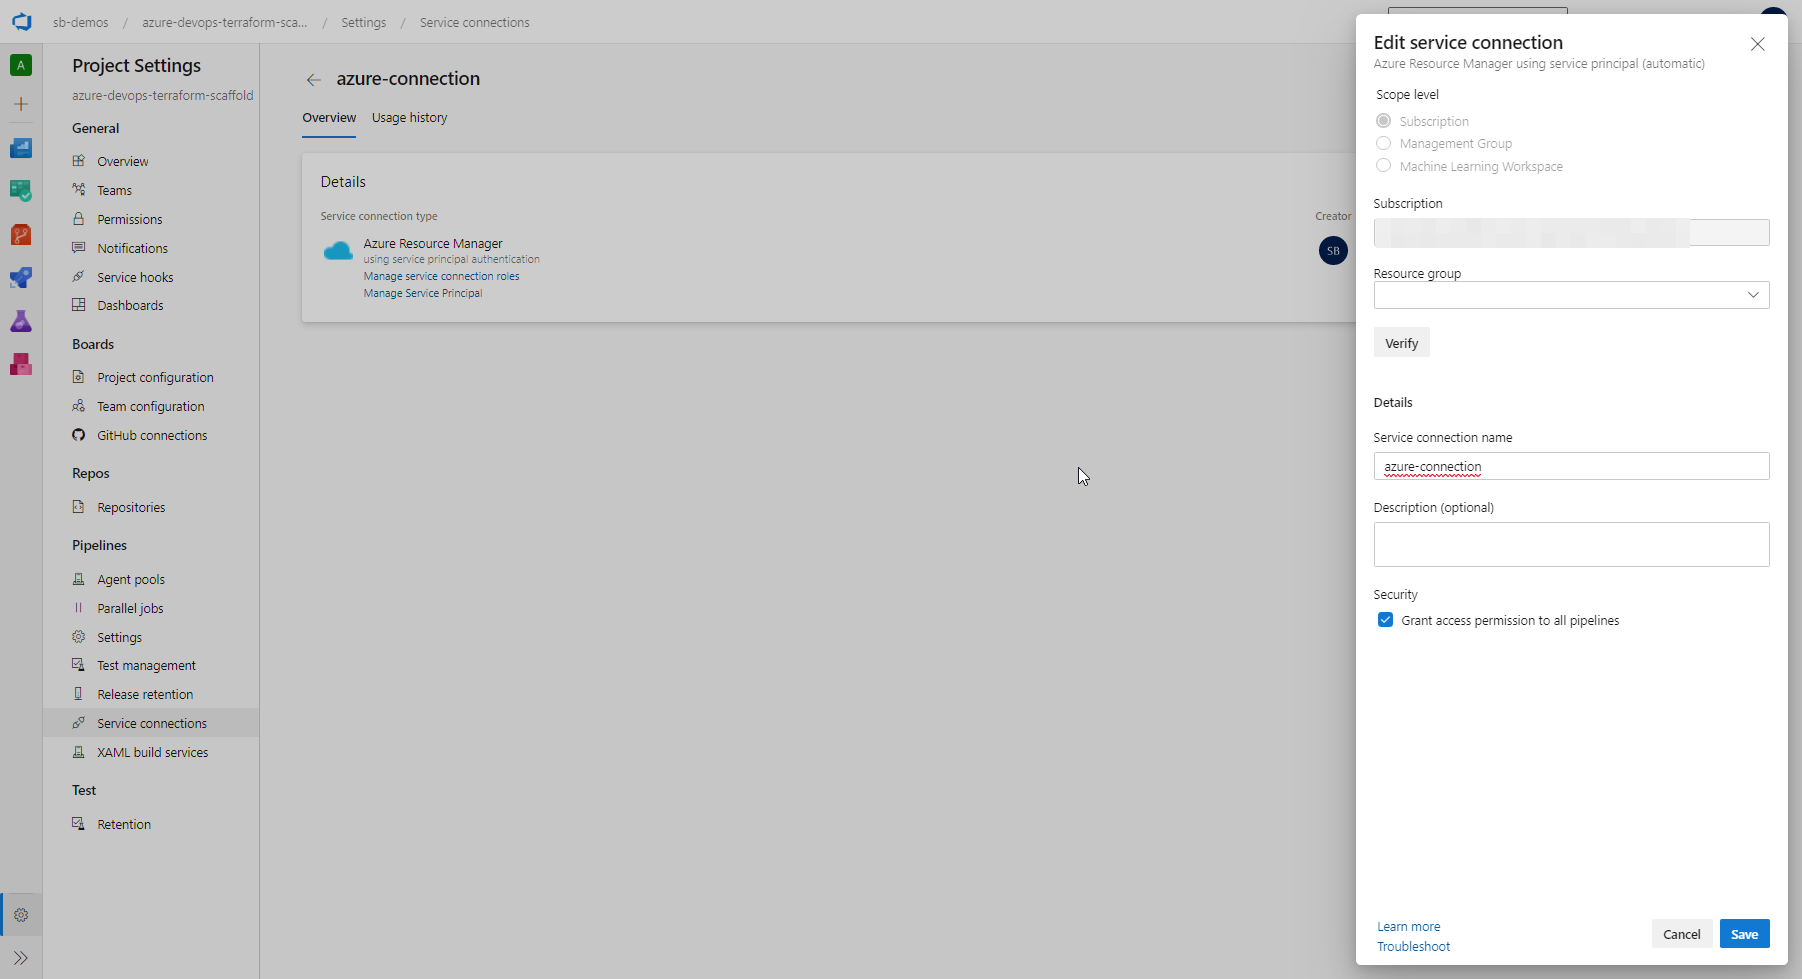Click the Project settings gear icon
The image size is (1802, 979).
[x=21, y=915]
